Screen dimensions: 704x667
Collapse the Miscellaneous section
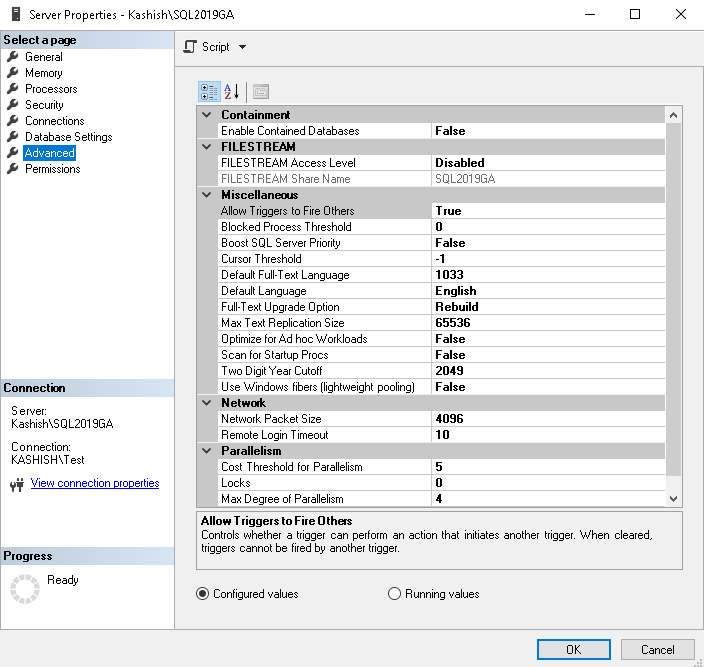(x=207, y=195)
